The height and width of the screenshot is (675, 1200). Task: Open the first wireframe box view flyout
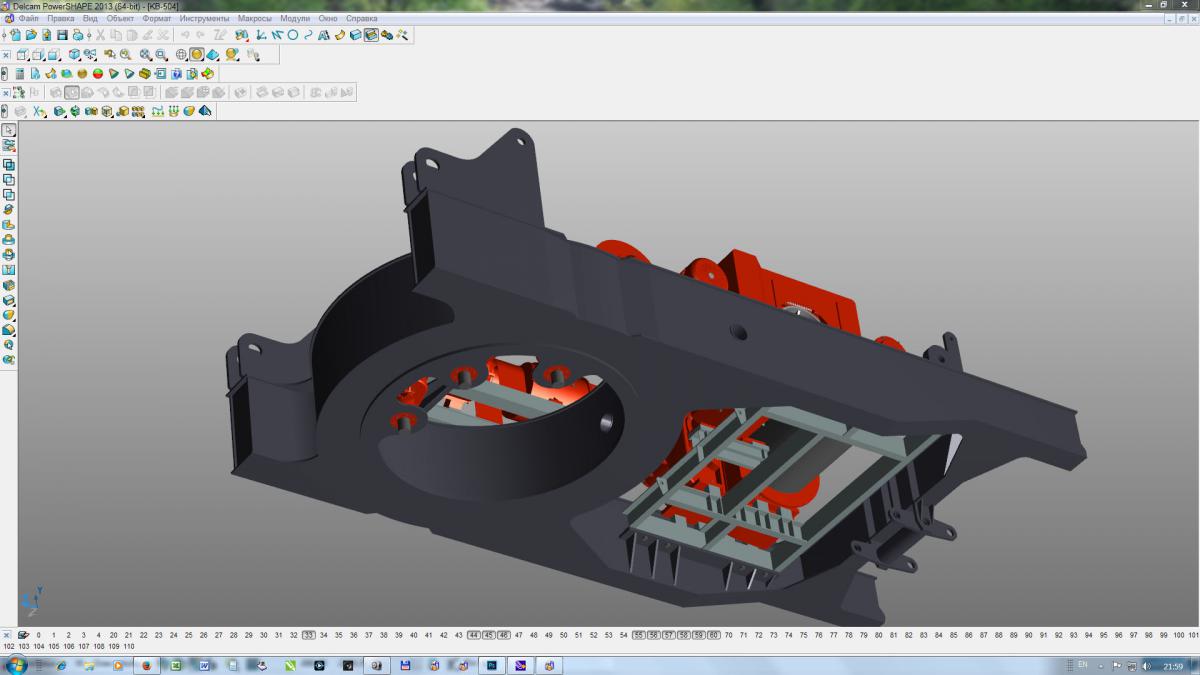click(x=23, y=55)
